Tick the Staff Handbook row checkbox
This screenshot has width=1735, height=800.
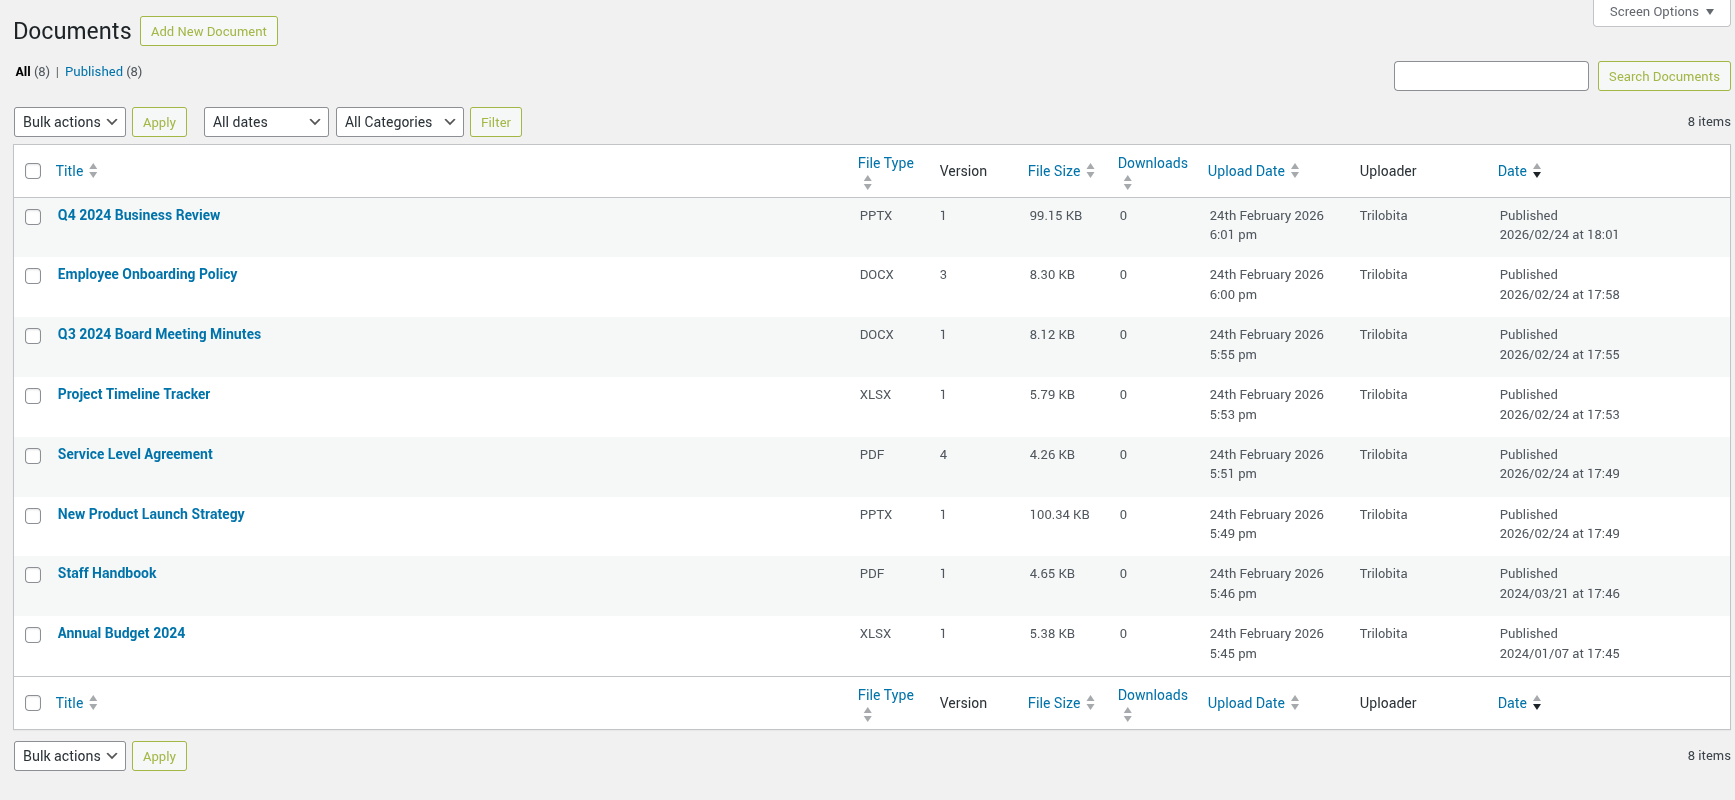(x=33, y=575)
